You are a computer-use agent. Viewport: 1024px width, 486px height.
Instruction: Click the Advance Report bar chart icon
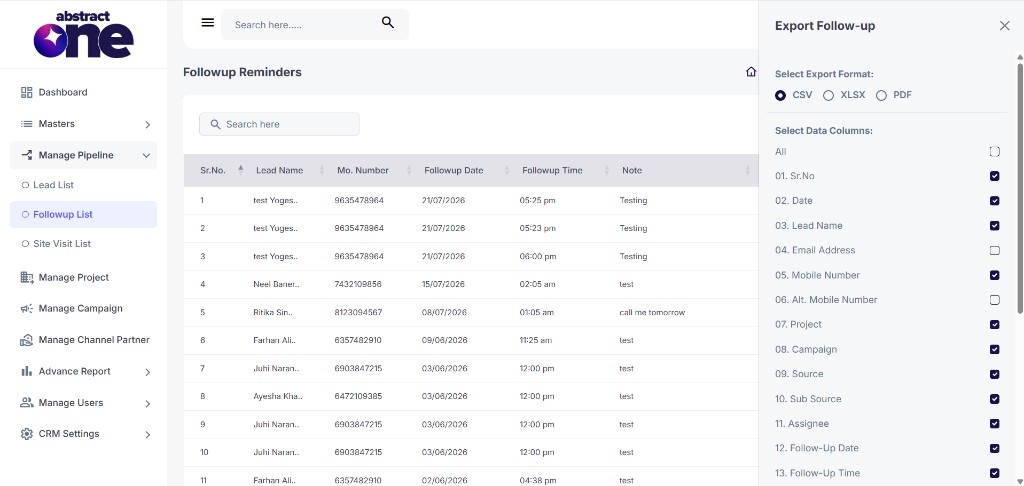27,371
